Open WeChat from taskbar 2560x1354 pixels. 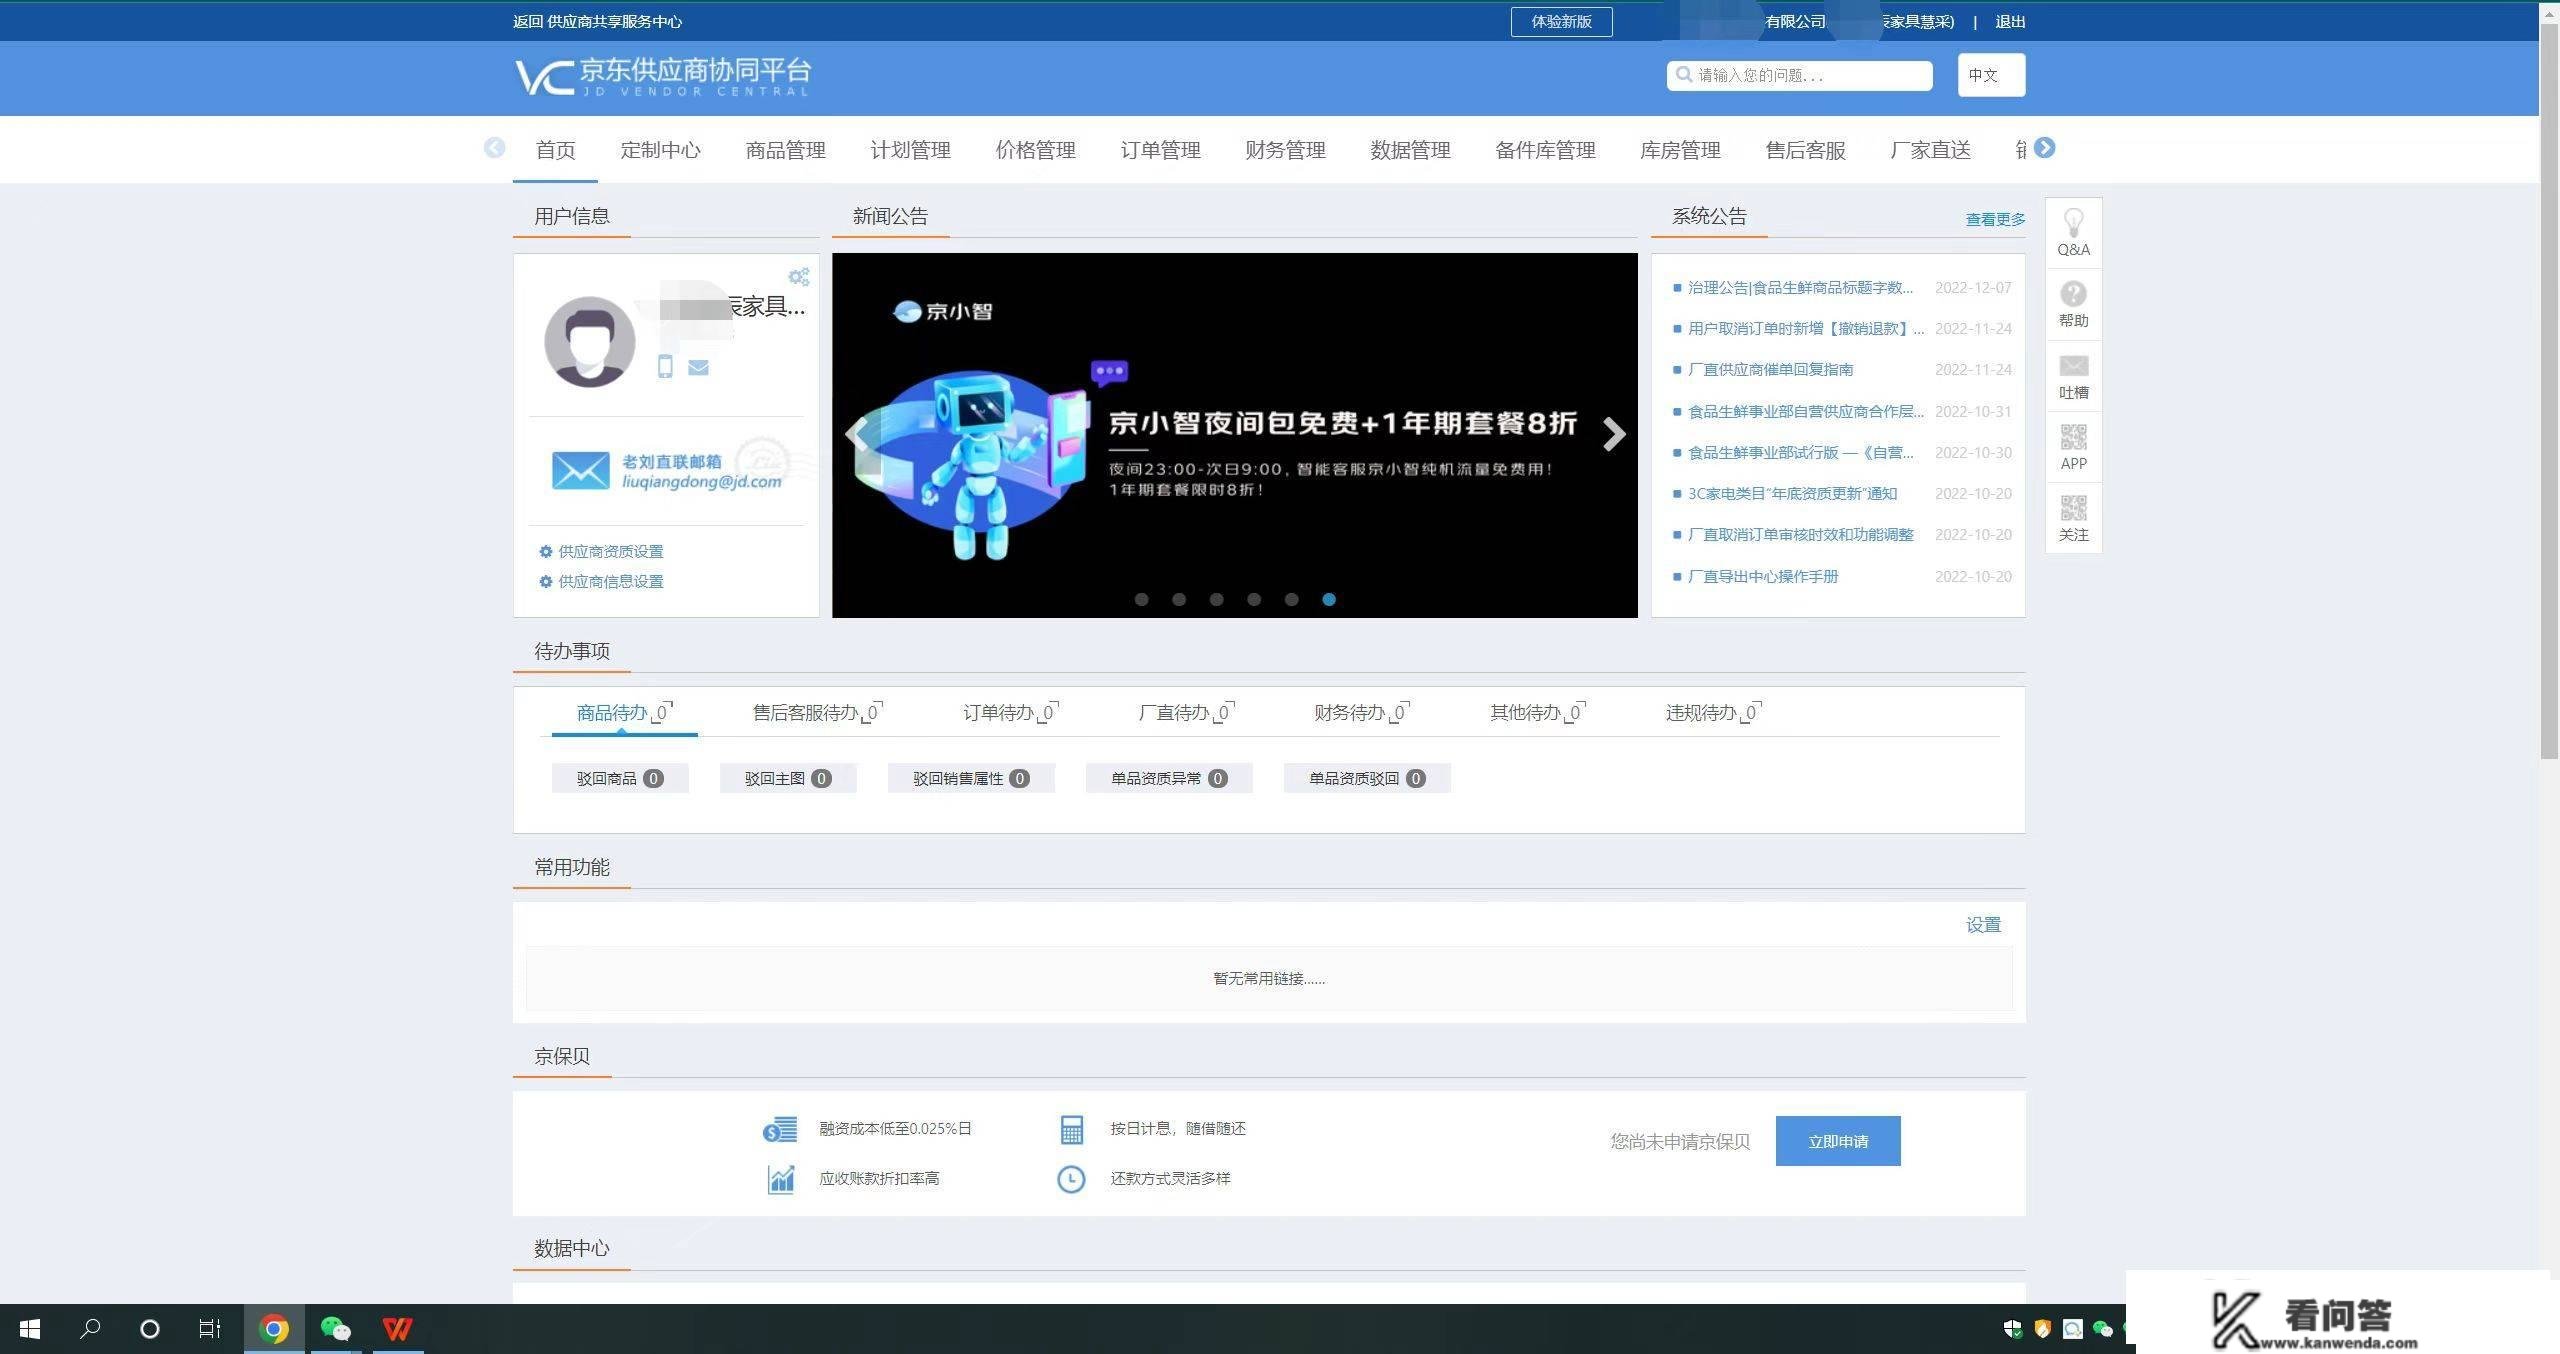point(336,1329)
